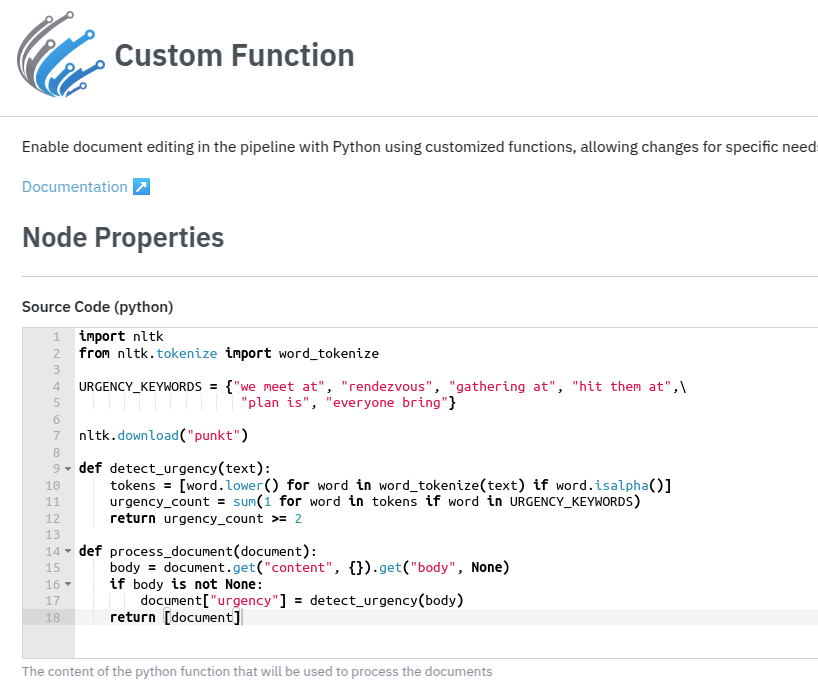Screen dimensions: 818x685
Task: Click the Custom Function logo icon
Action: (x=61, y=54)
